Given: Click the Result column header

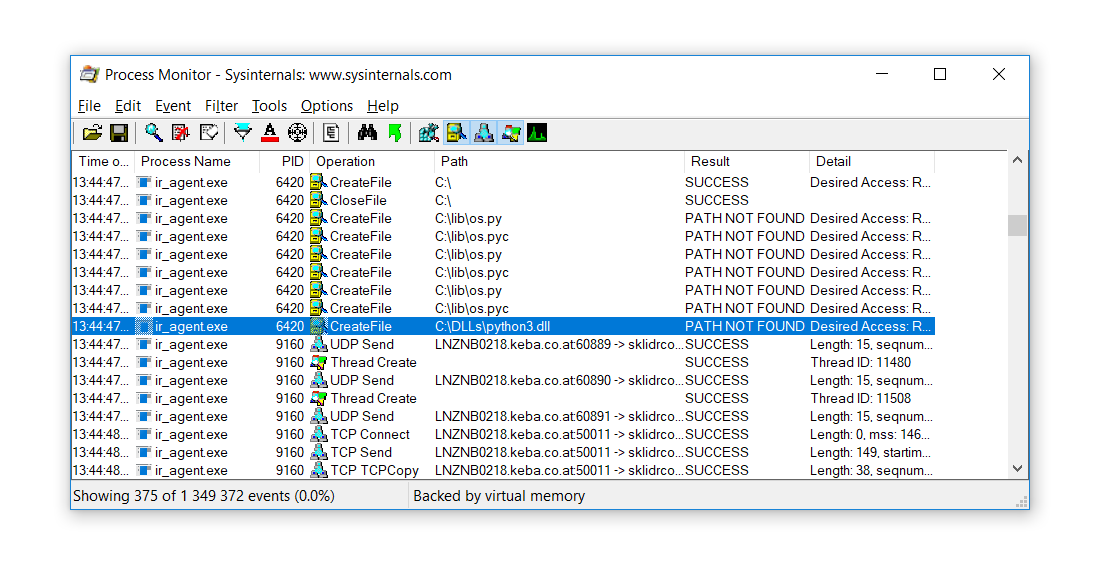Looking at the screenshot, I should pos(710,161).
